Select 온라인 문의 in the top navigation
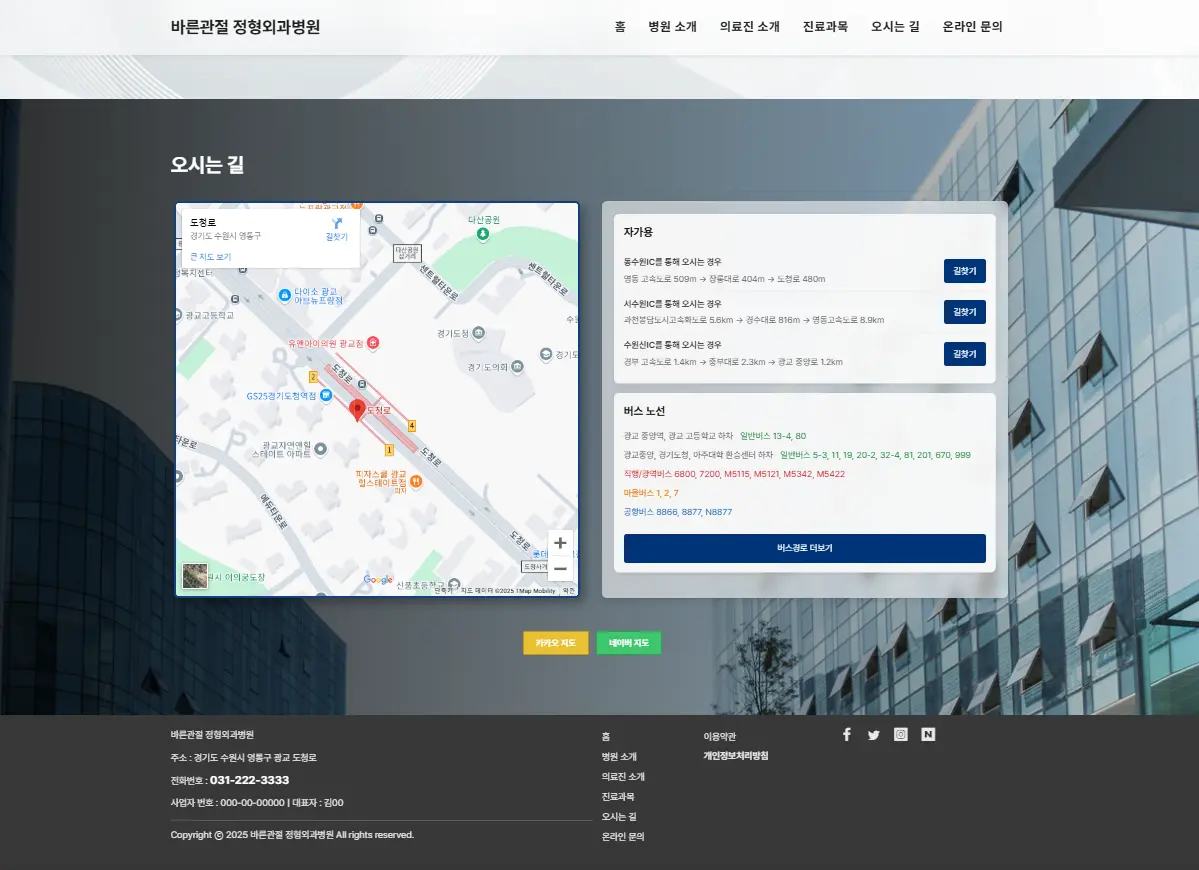The width and height of the screenshot is (1199, 870). [x=972, y=27]
